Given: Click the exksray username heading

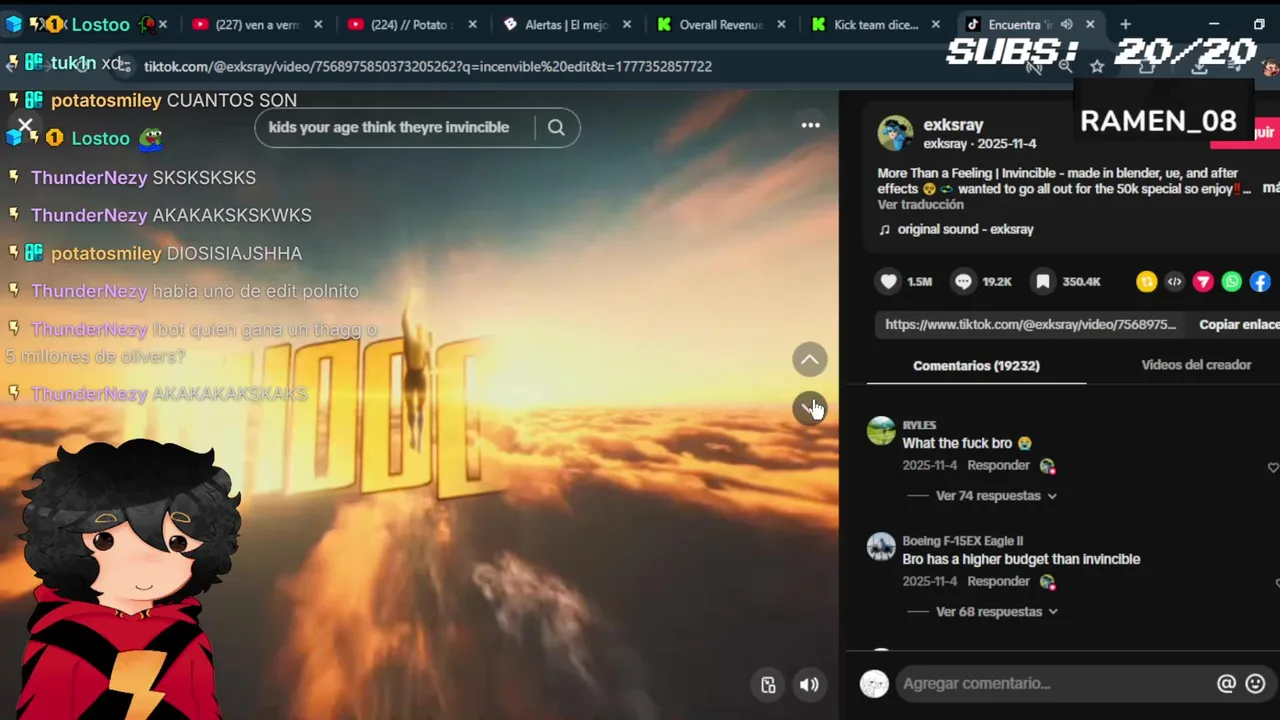Looking at the screenshot, I should point(953,125).
